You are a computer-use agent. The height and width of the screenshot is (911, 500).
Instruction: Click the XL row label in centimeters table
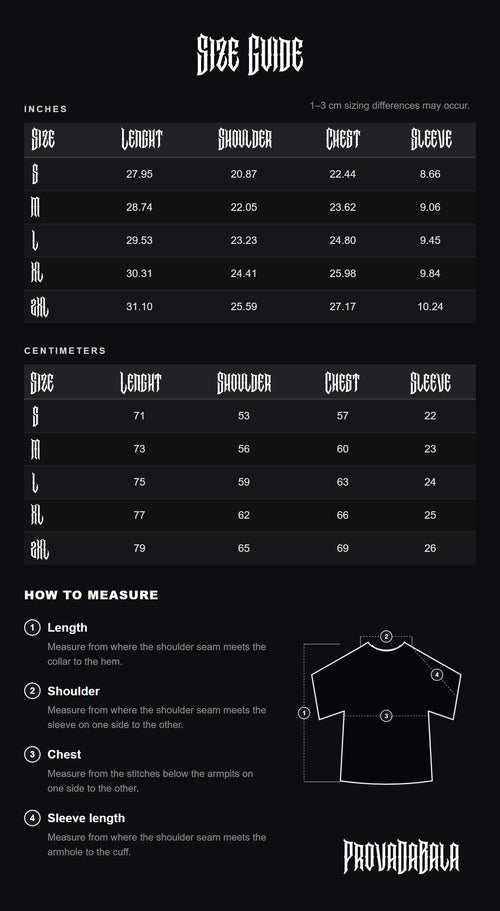(x=37, y=515)
